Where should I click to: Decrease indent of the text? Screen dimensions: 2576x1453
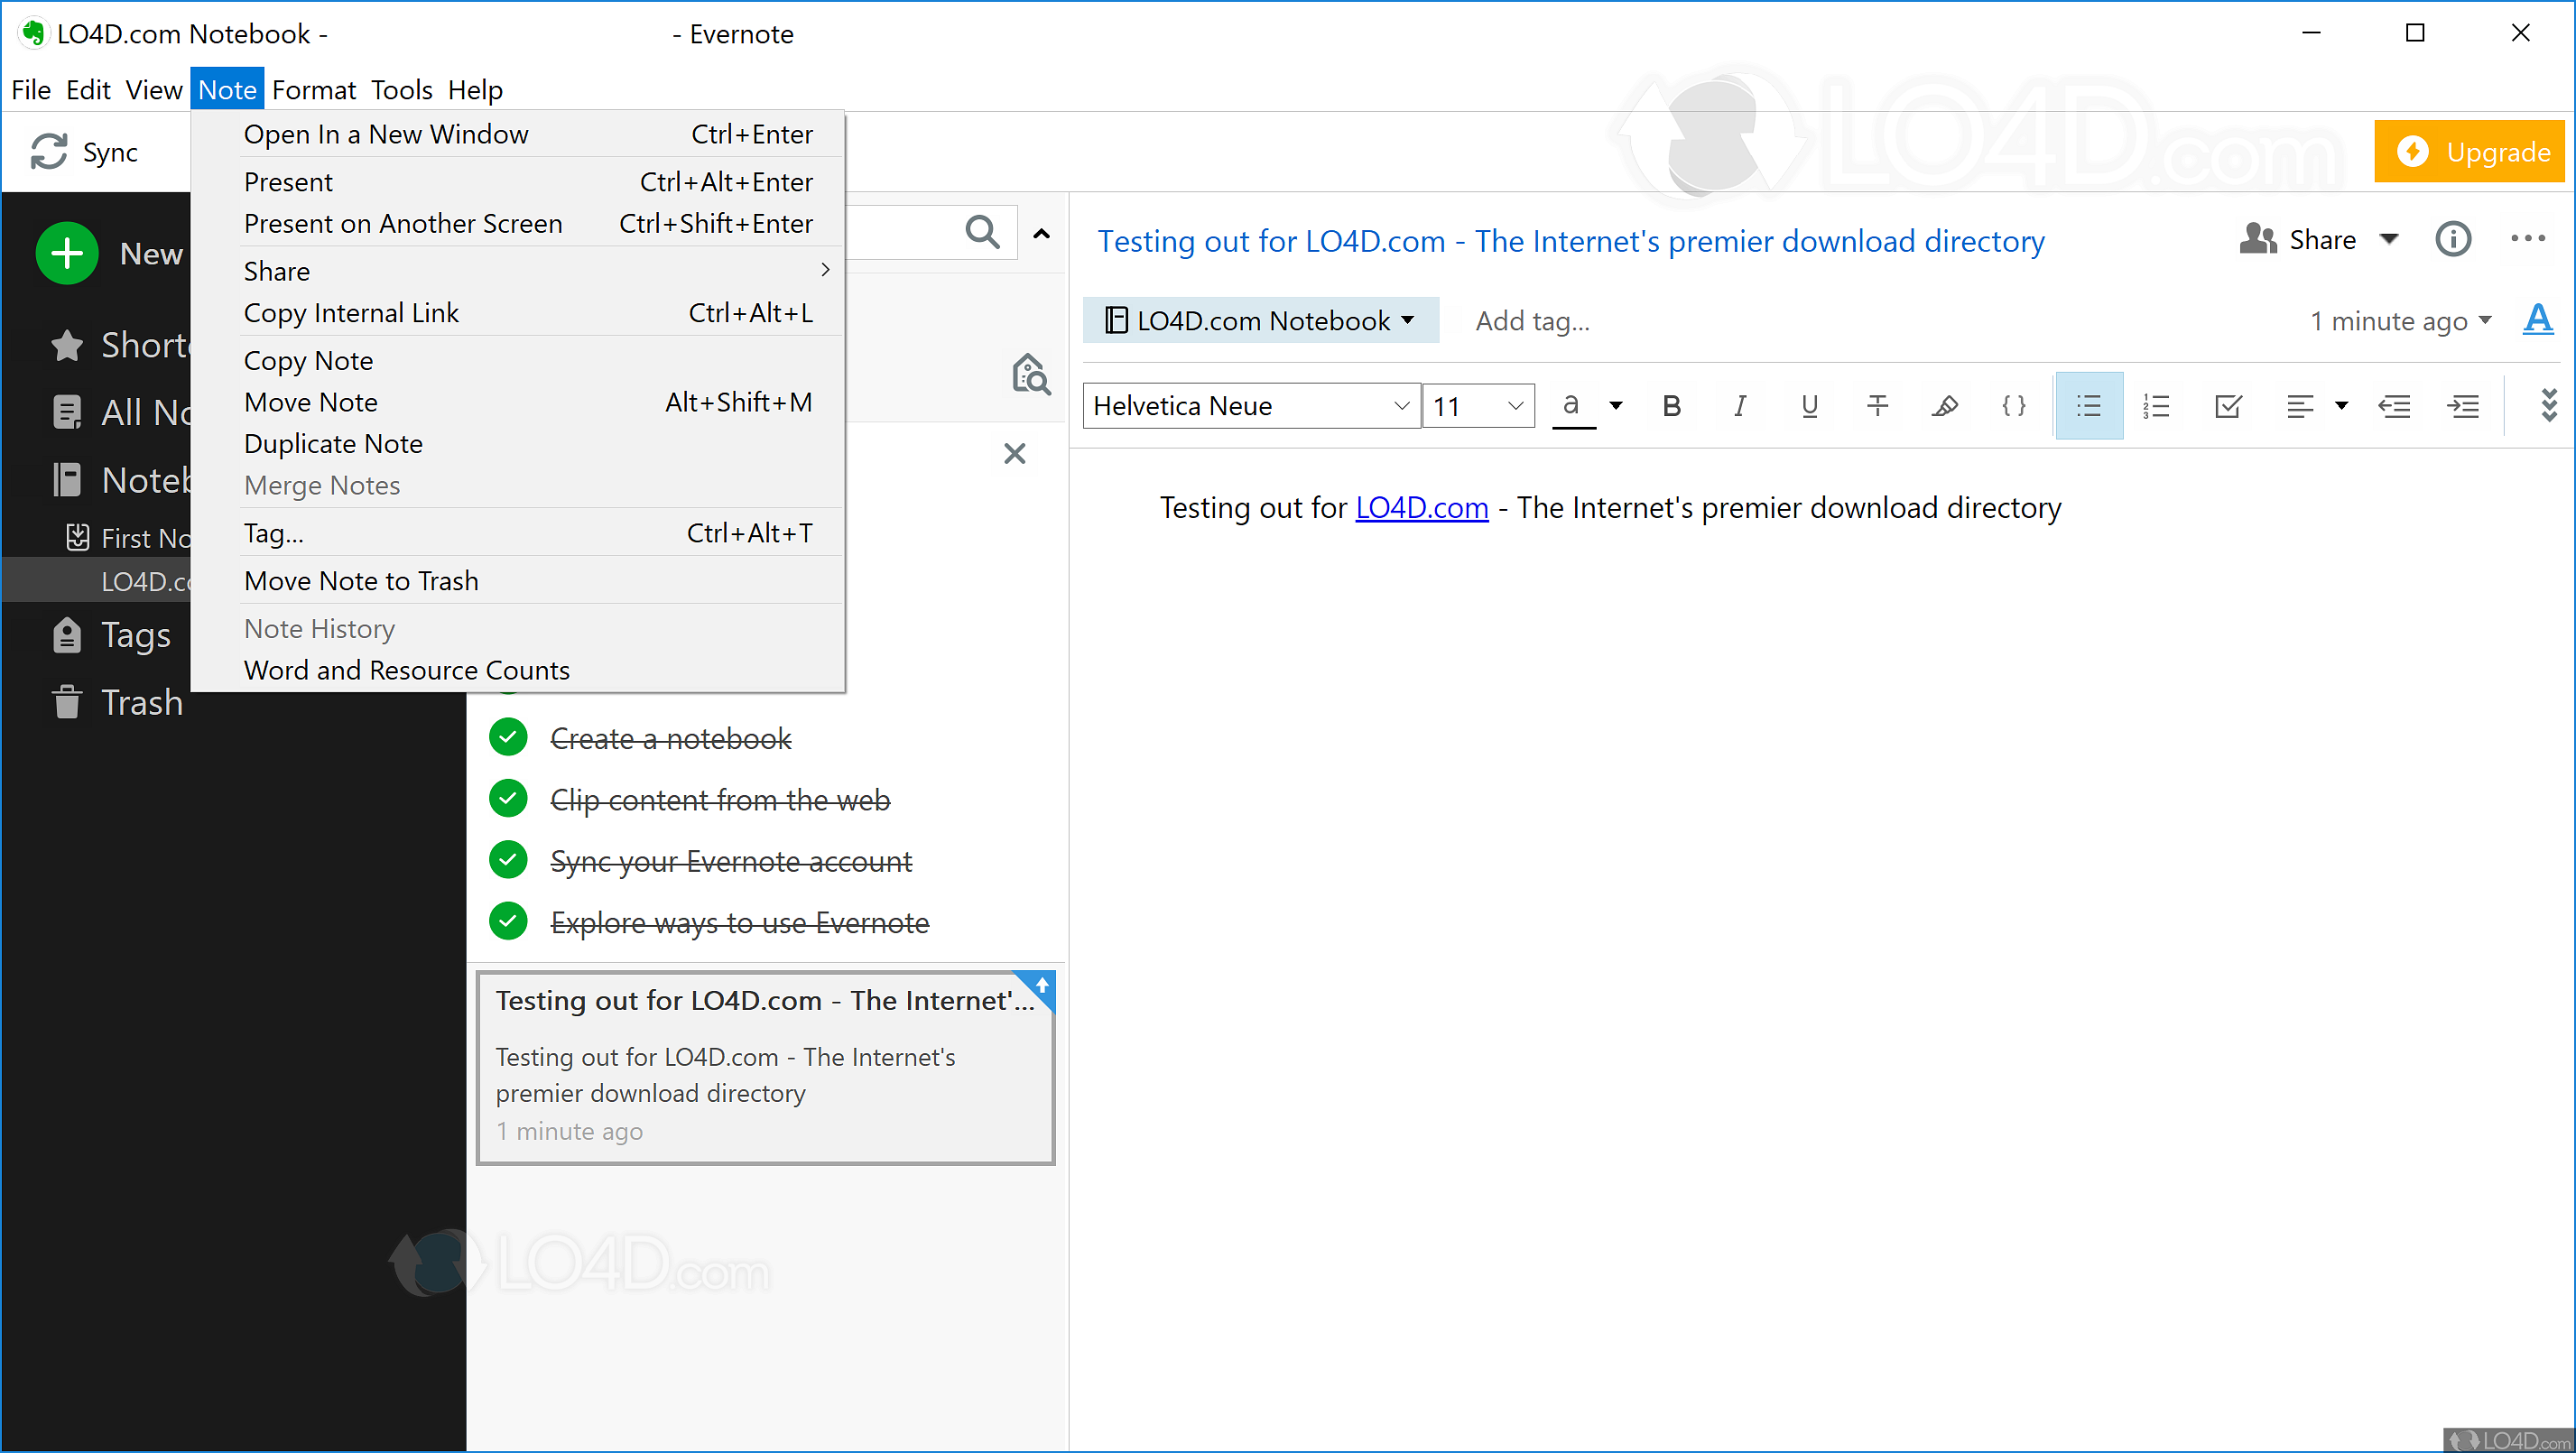click(2394, 406)
